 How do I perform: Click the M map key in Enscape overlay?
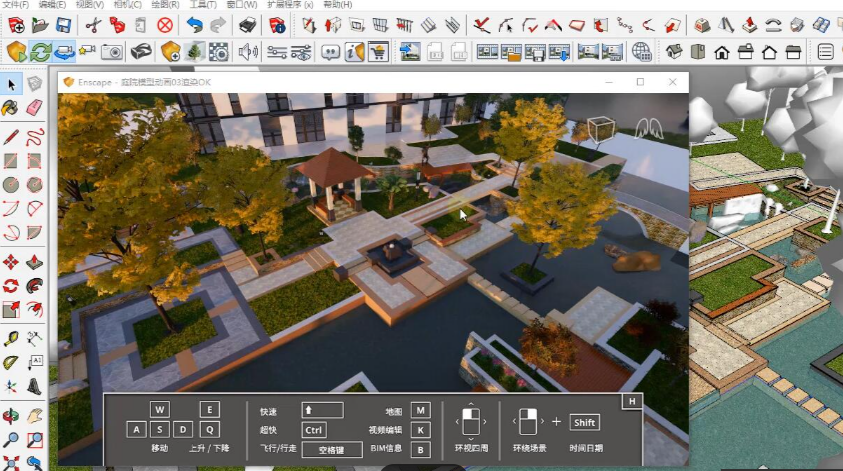[420, 410]
